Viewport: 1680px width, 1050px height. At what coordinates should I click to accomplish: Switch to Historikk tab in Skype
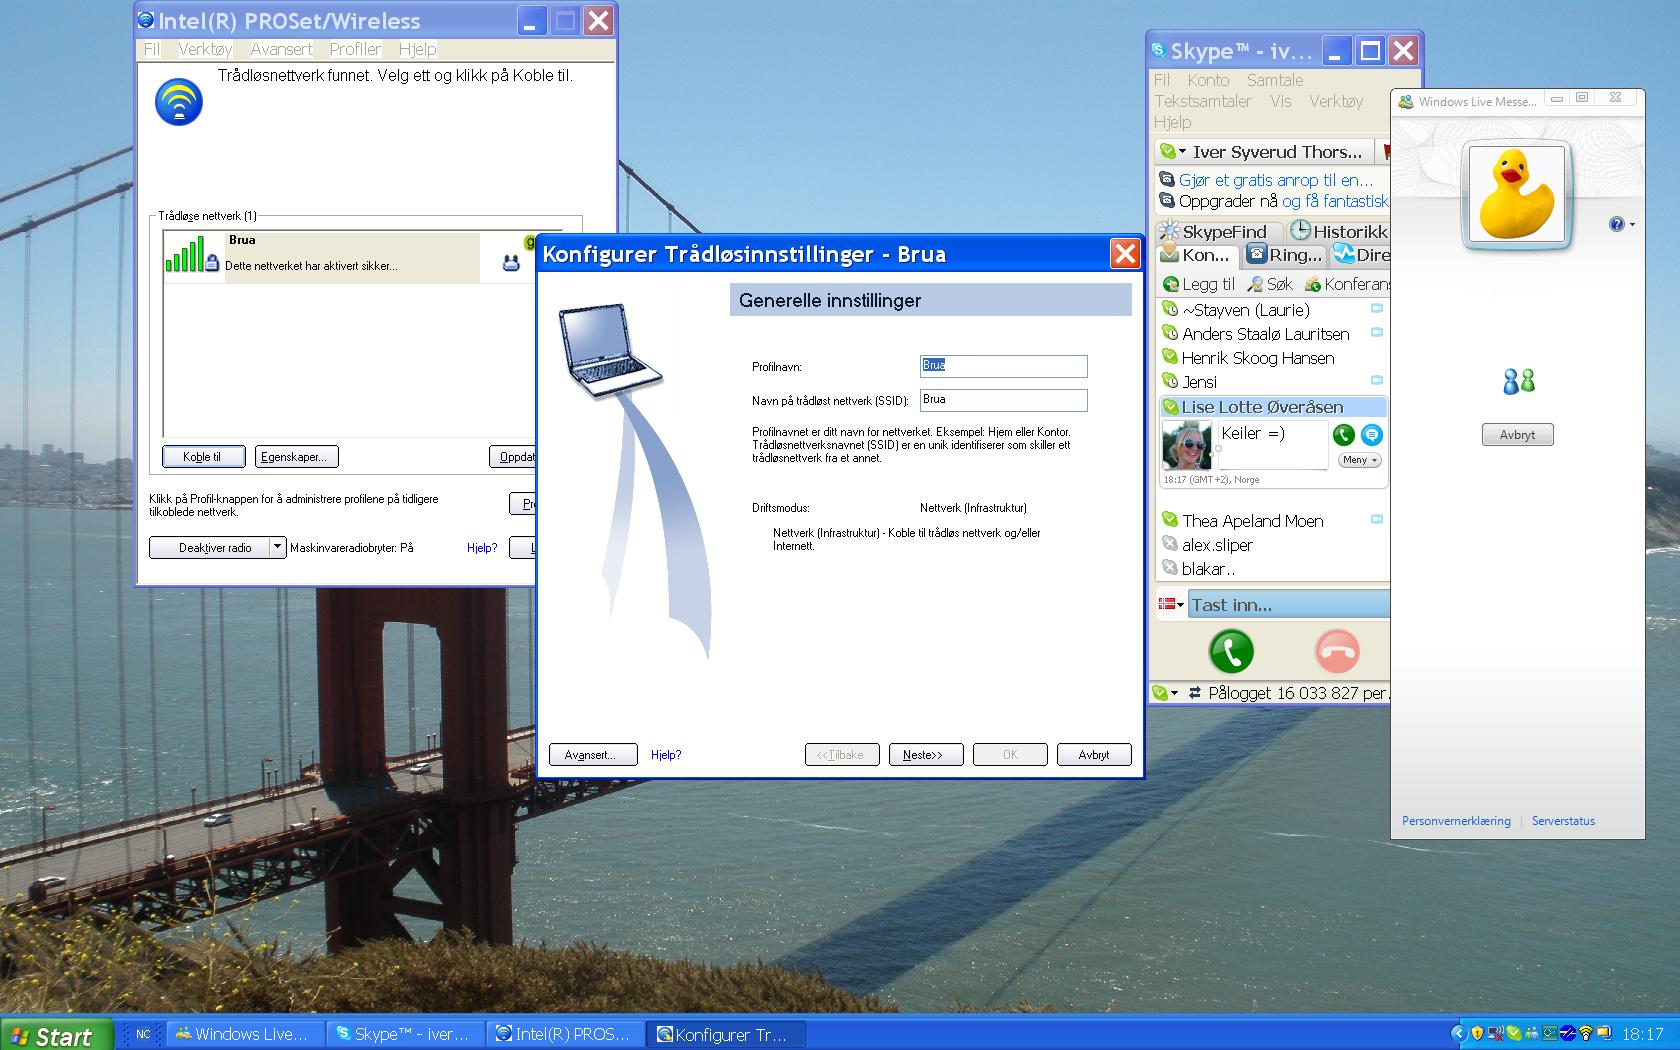tap(1338, 231)
